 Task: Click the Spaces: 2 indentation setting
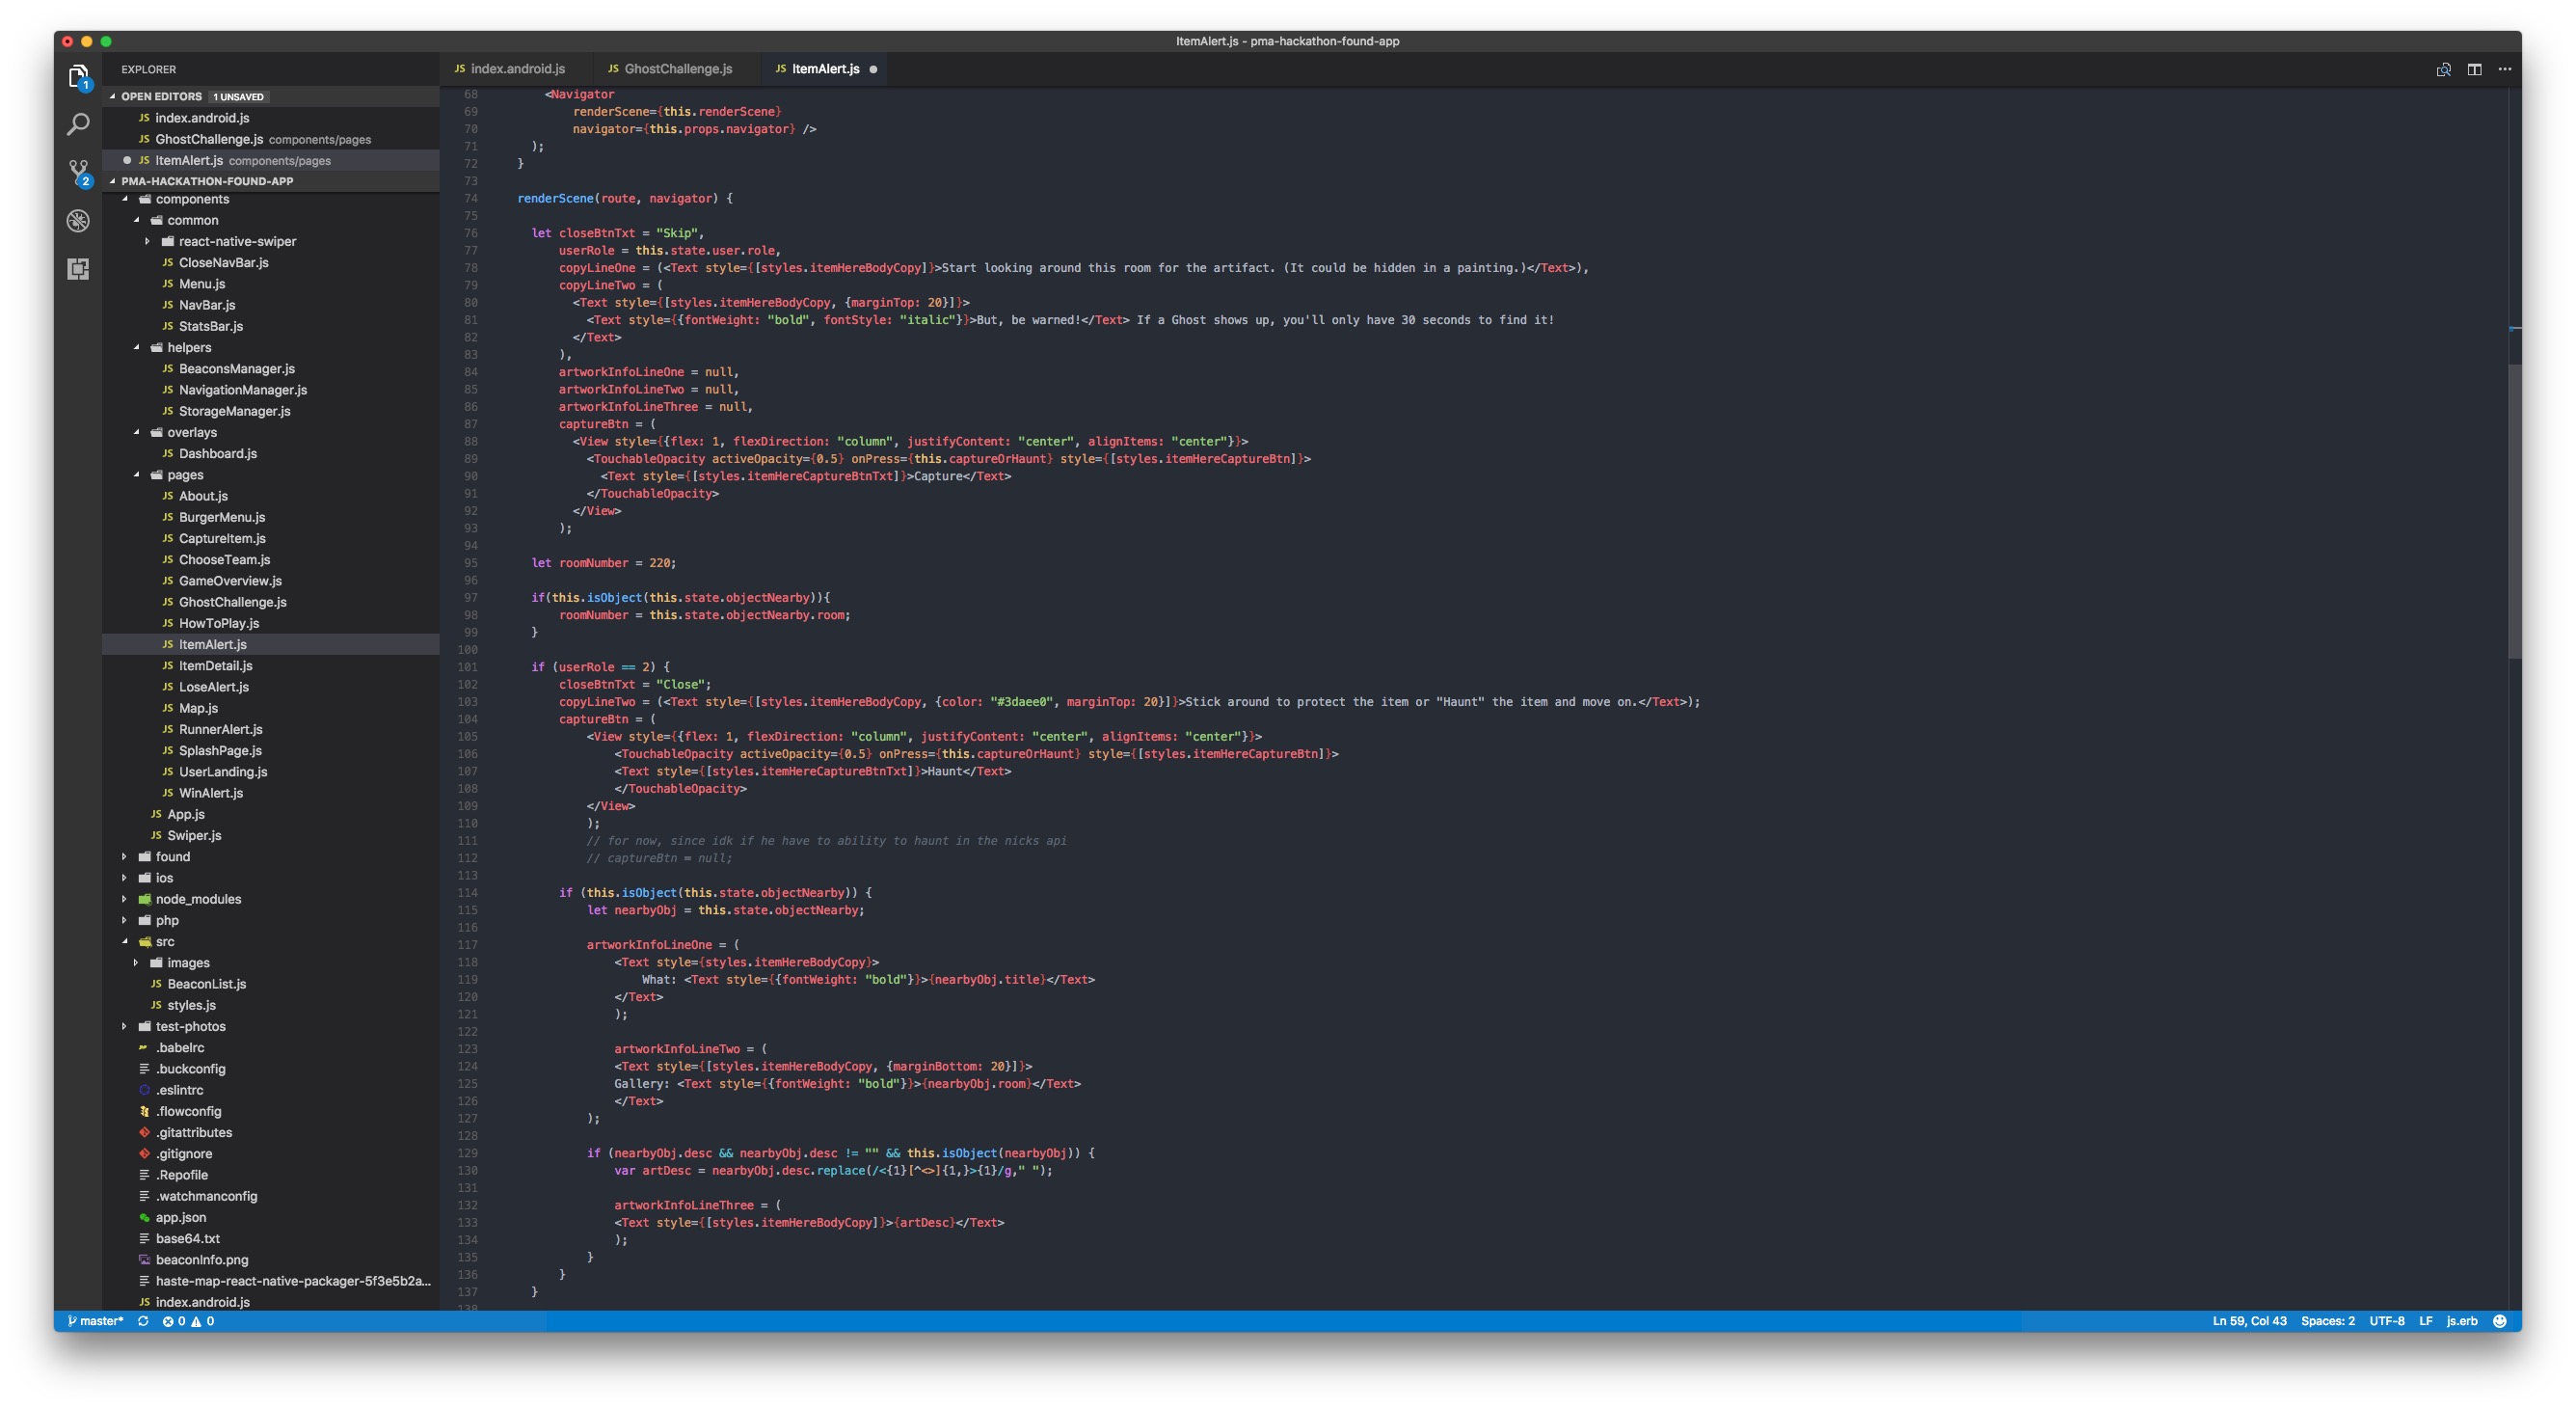coord(2327,1321)
